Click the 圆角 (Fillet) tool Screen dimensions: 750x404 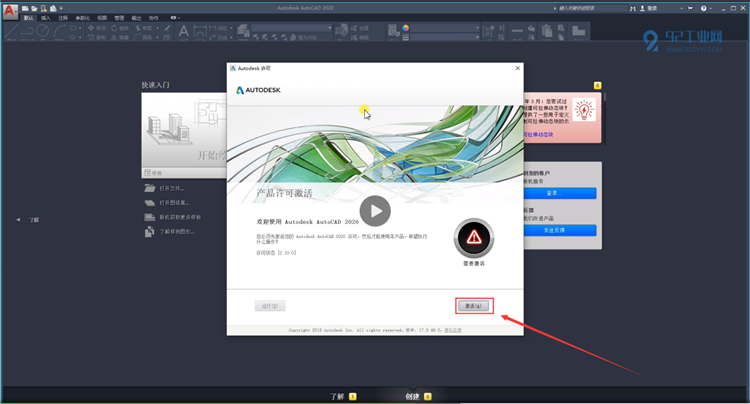(x=143, y=37)
